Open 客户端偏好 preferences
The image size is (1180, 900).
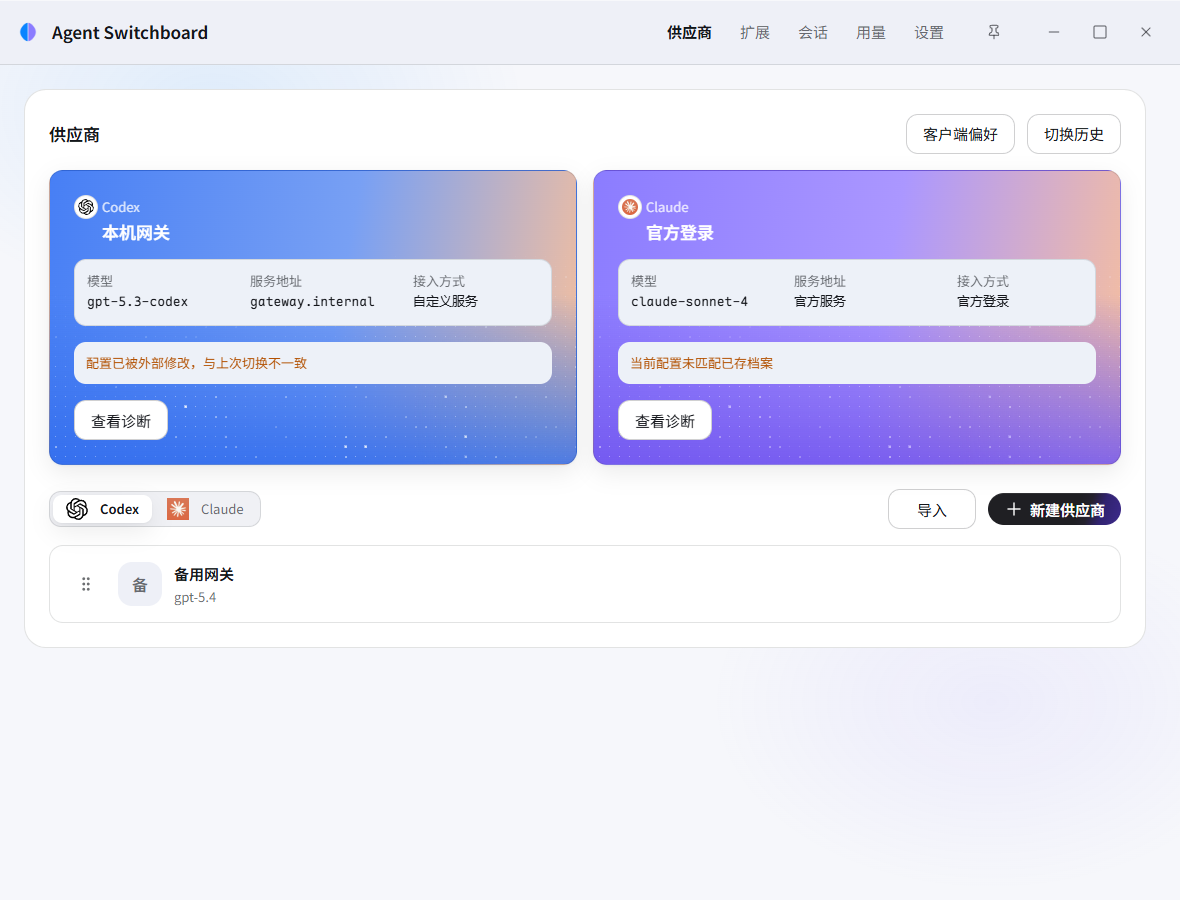960,135
